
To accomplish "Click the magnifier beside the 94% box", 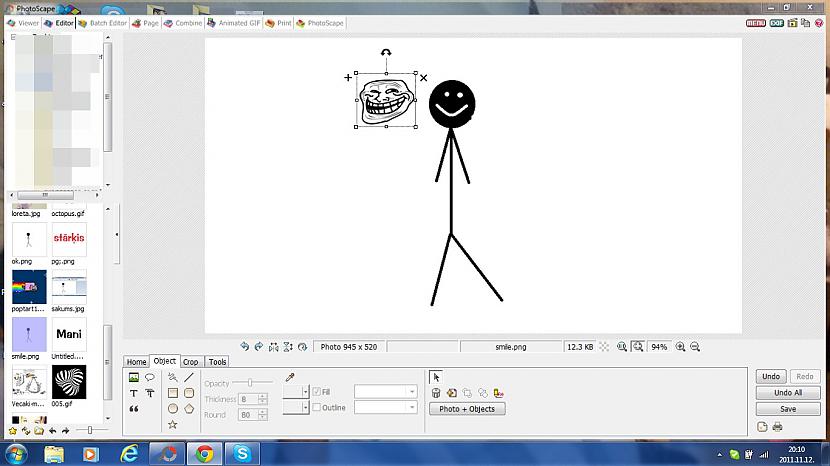I will 638,347.
